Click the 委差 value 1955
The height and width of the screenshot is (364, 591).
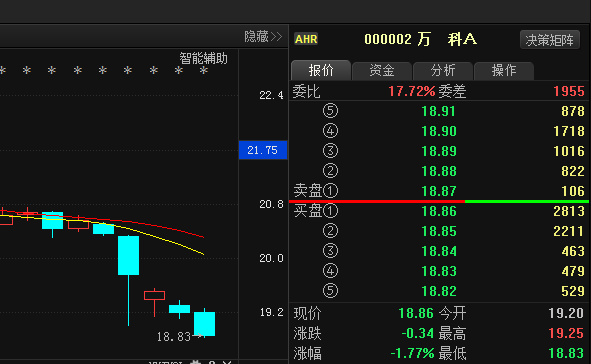pos(569,91)
